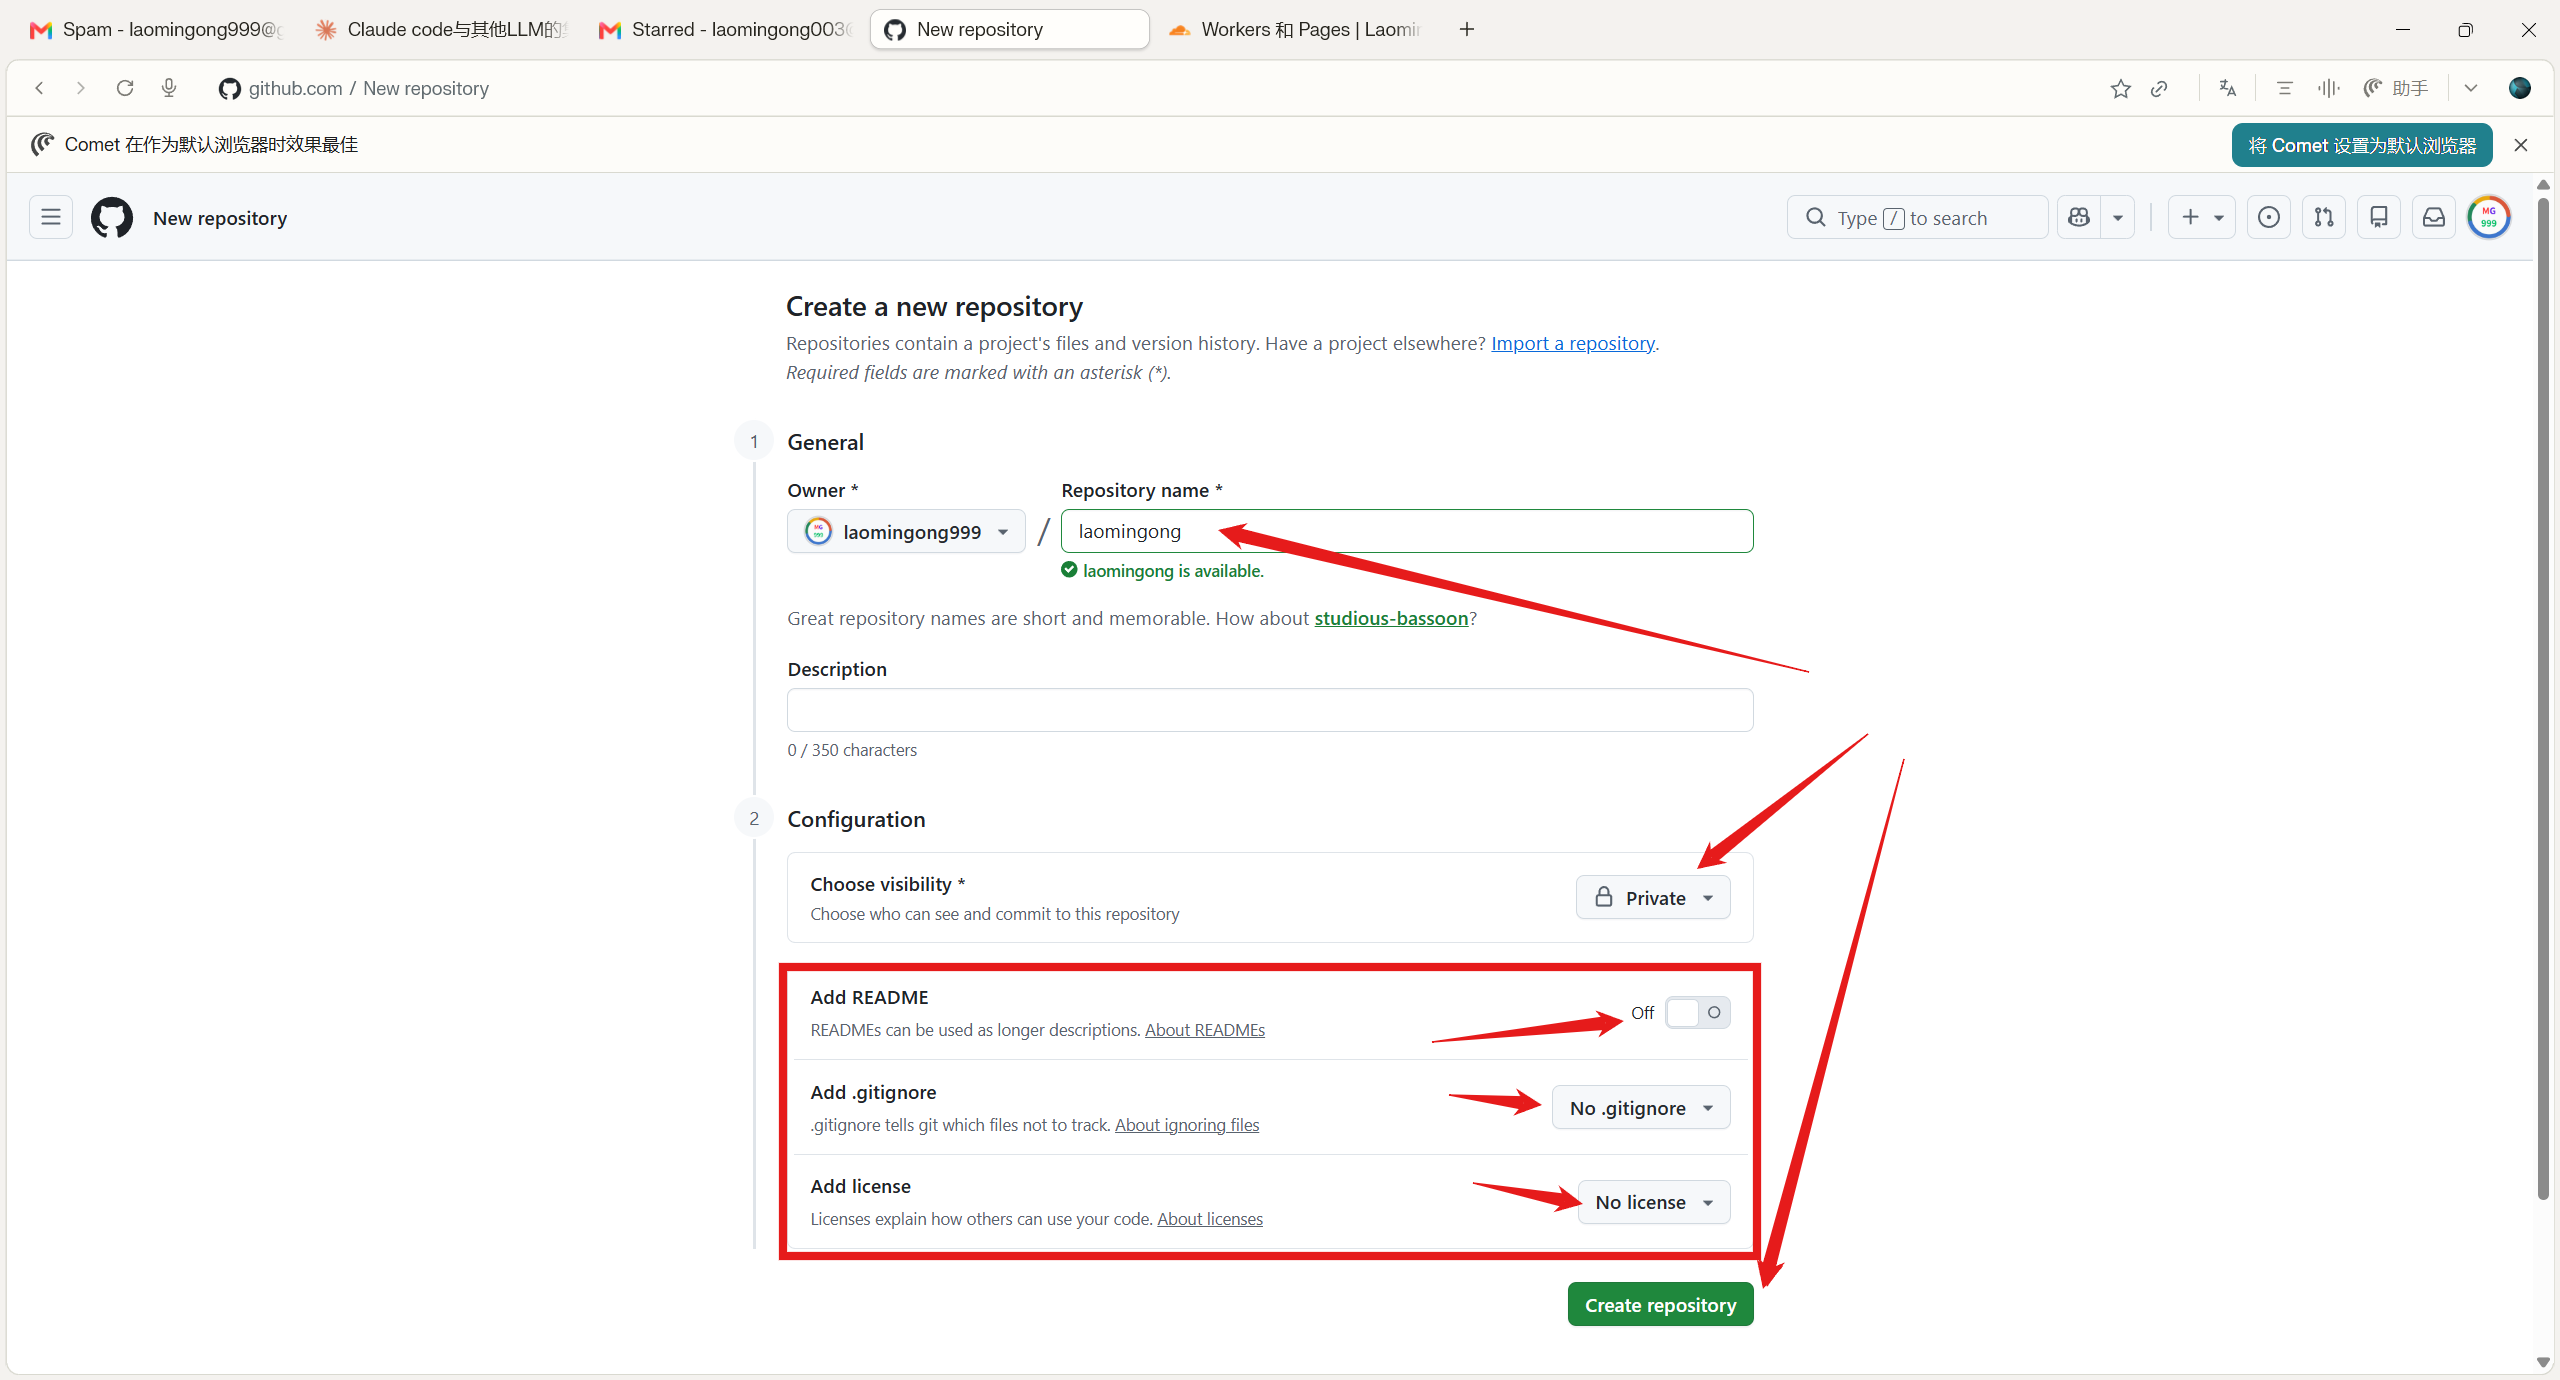Open the Copilot chat icon
The height and width of the screenshot is (1380, 2560).
2079,217
